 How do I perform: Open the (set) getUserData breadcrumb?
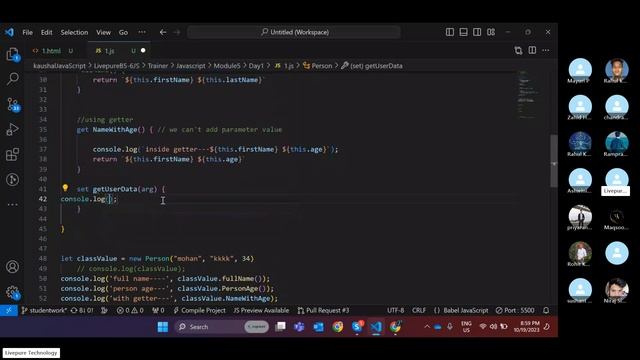pos(372,66)
